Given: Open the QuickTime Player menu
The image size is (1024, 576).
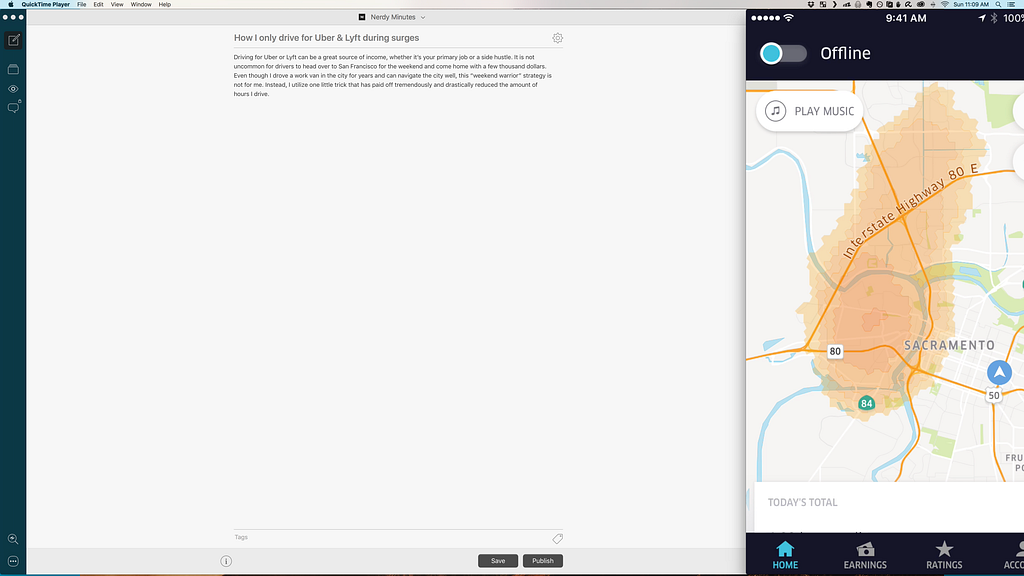Looking at the screenshot, I should pos(45,5).
